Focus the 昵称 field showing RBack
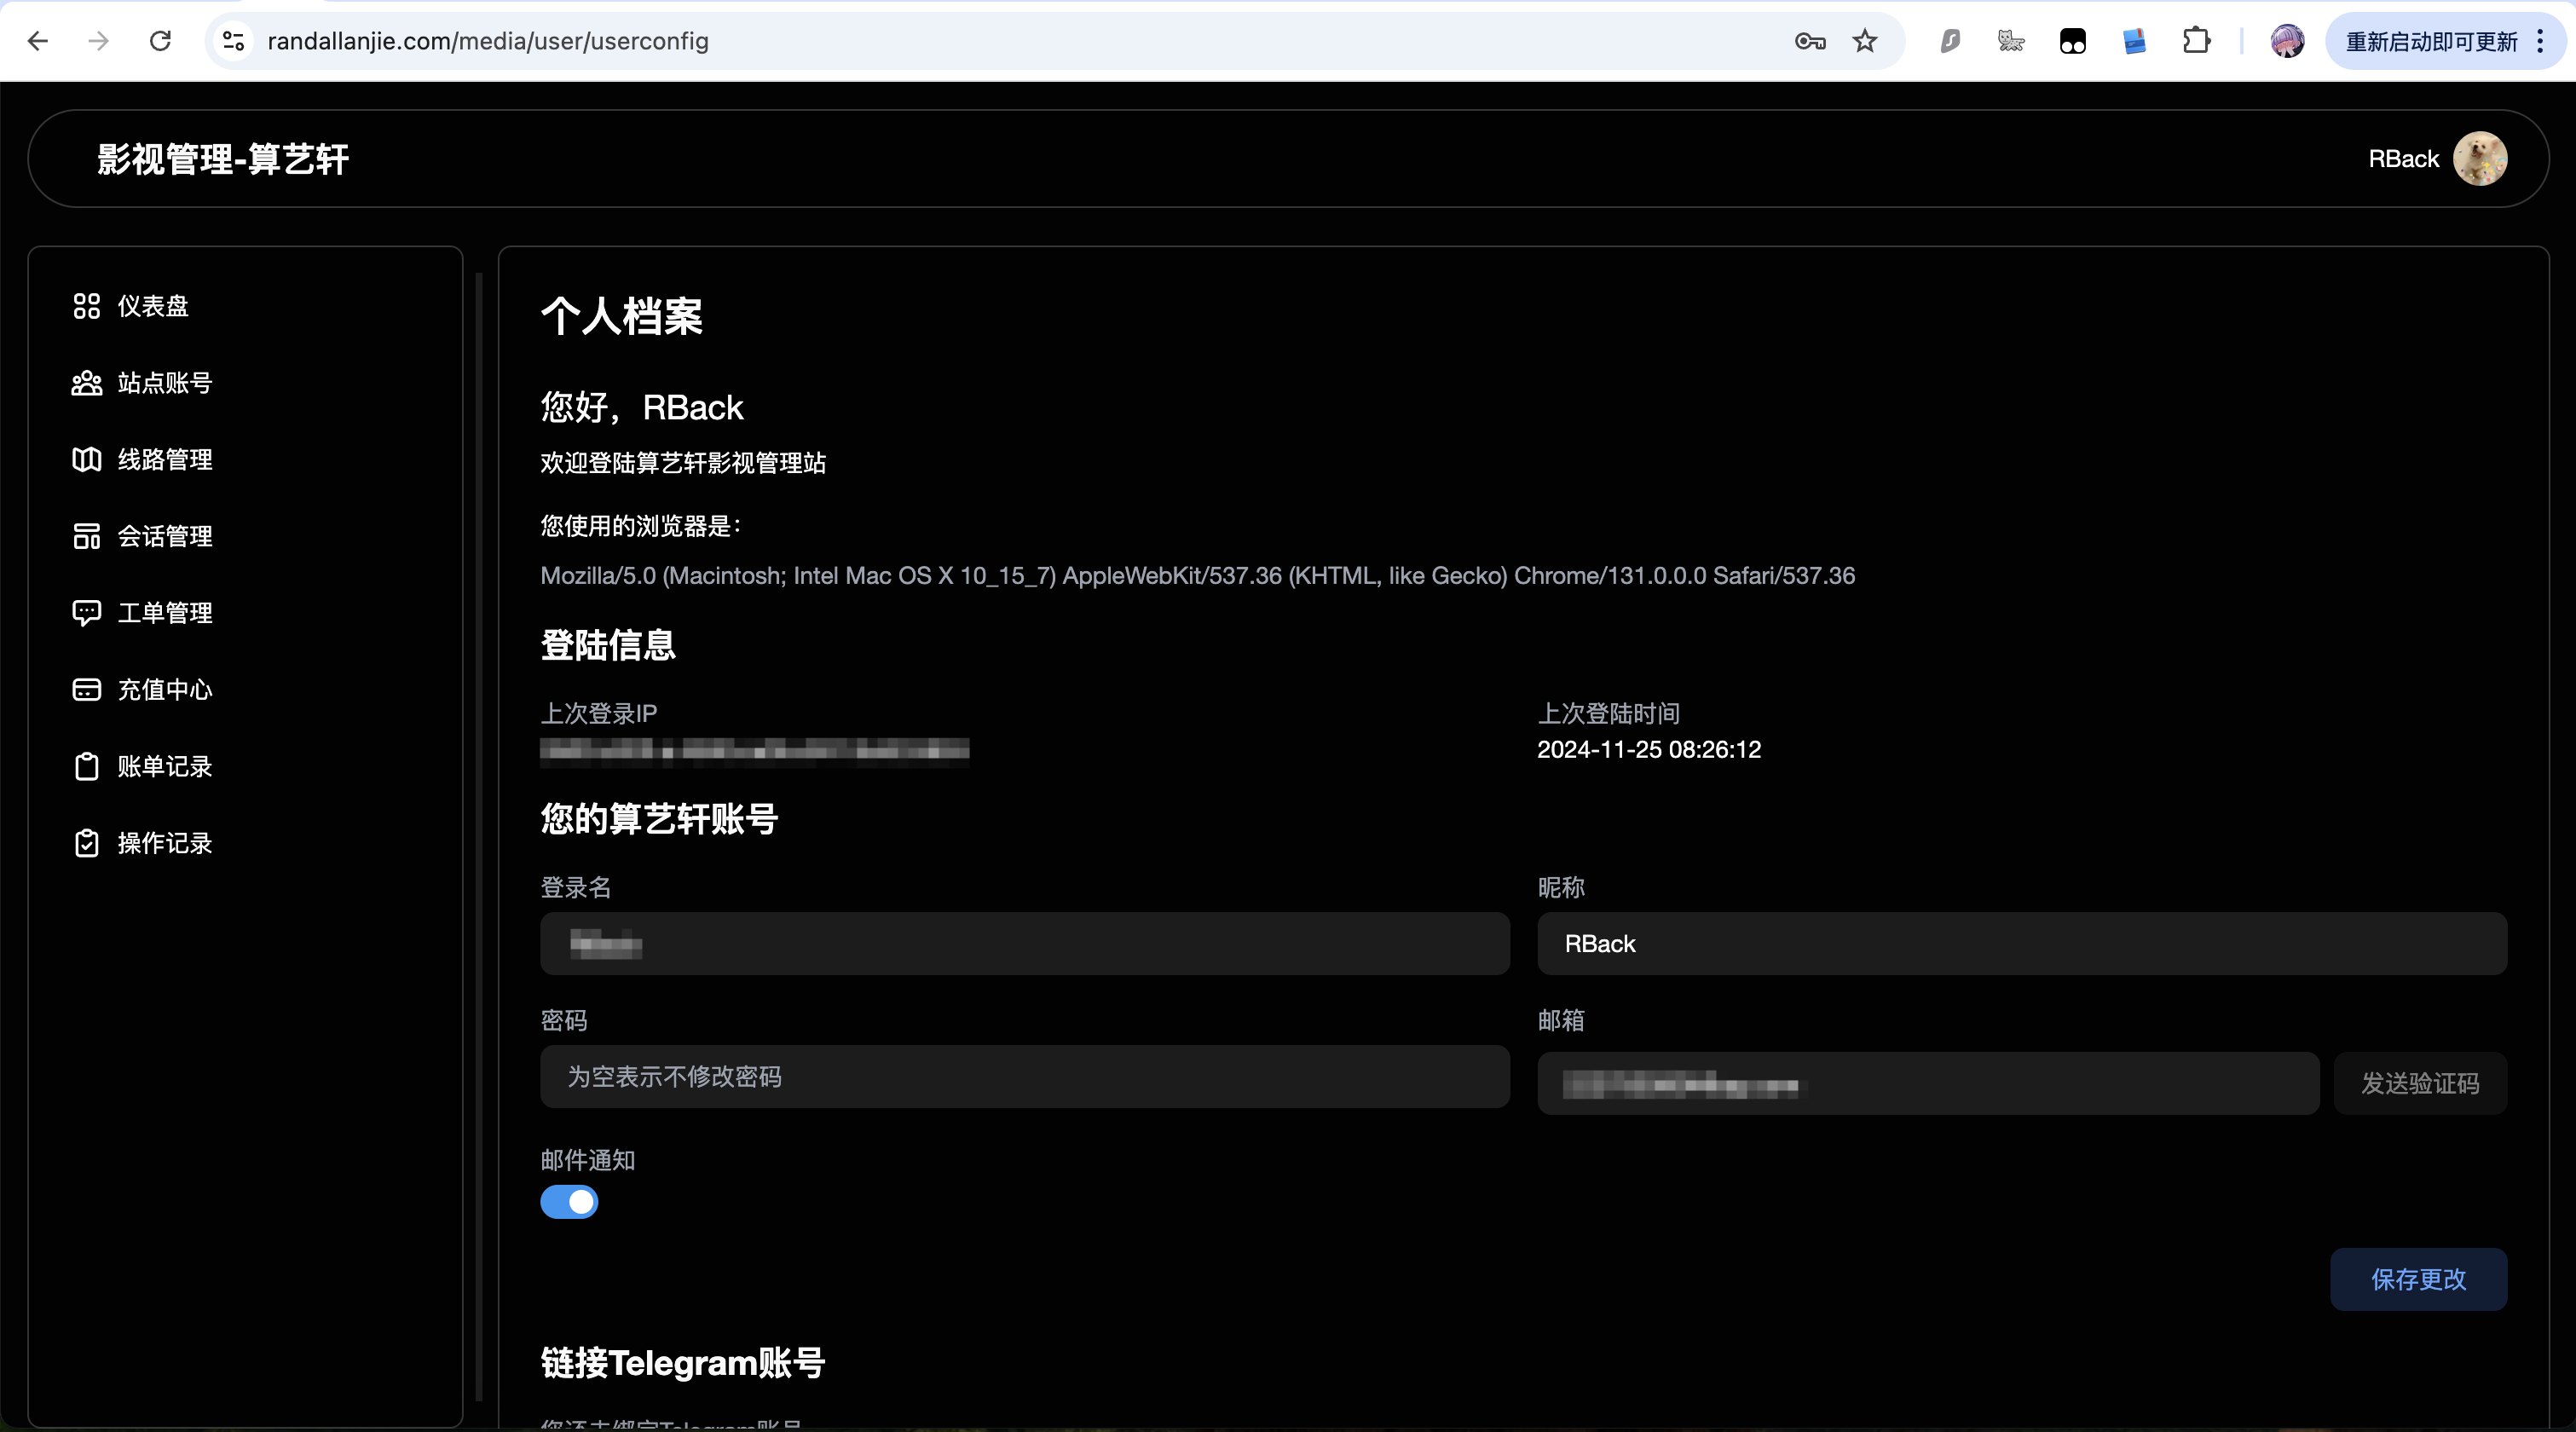The image size is (2576, 1432). point(2021,944)
